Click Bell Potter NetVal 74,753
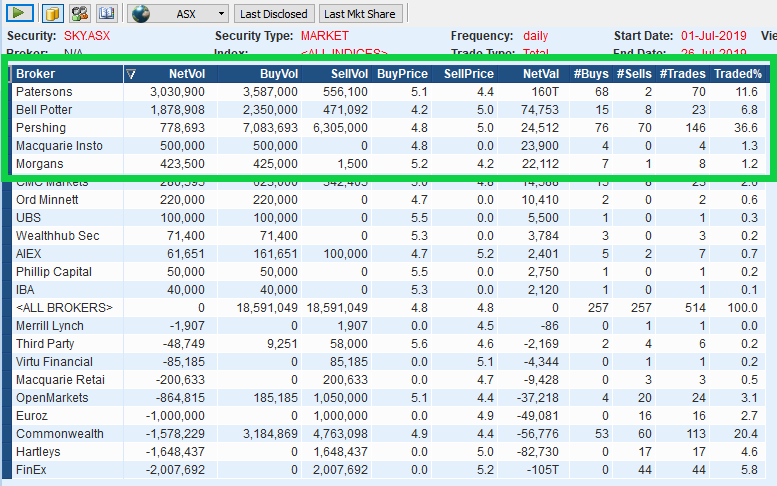The width and height of the screenshot is (777, 486). click(540, 109)
